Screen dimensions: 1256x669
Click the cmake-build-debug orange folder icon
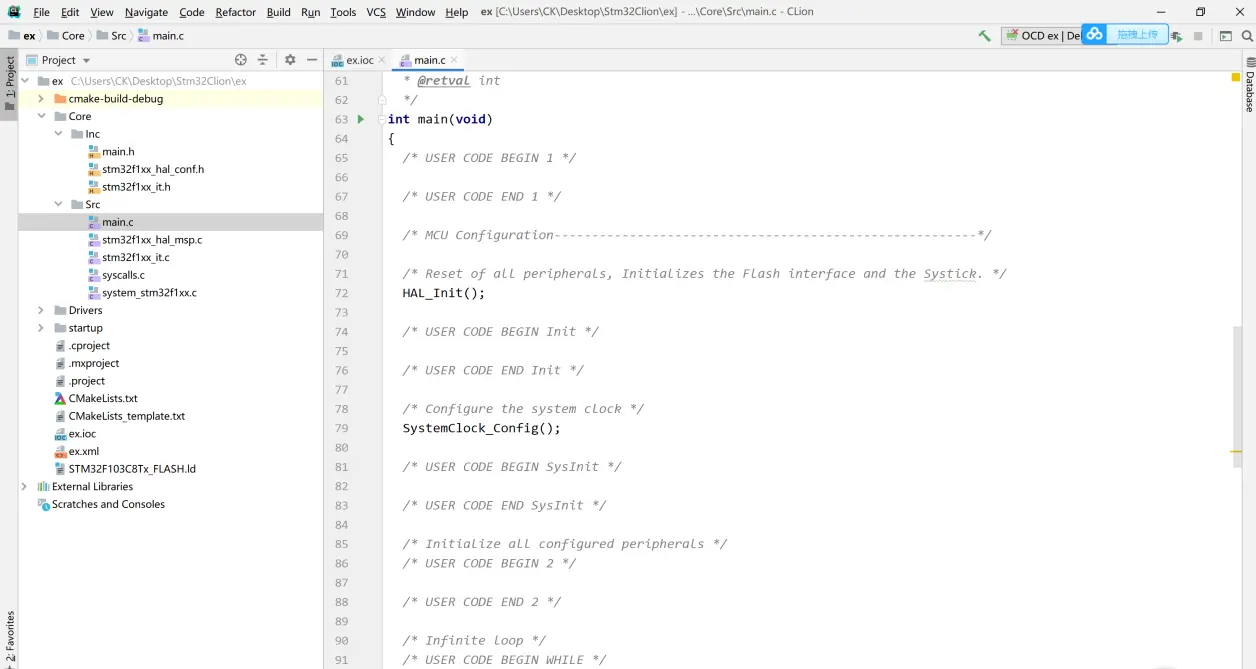tap(60, 99)
